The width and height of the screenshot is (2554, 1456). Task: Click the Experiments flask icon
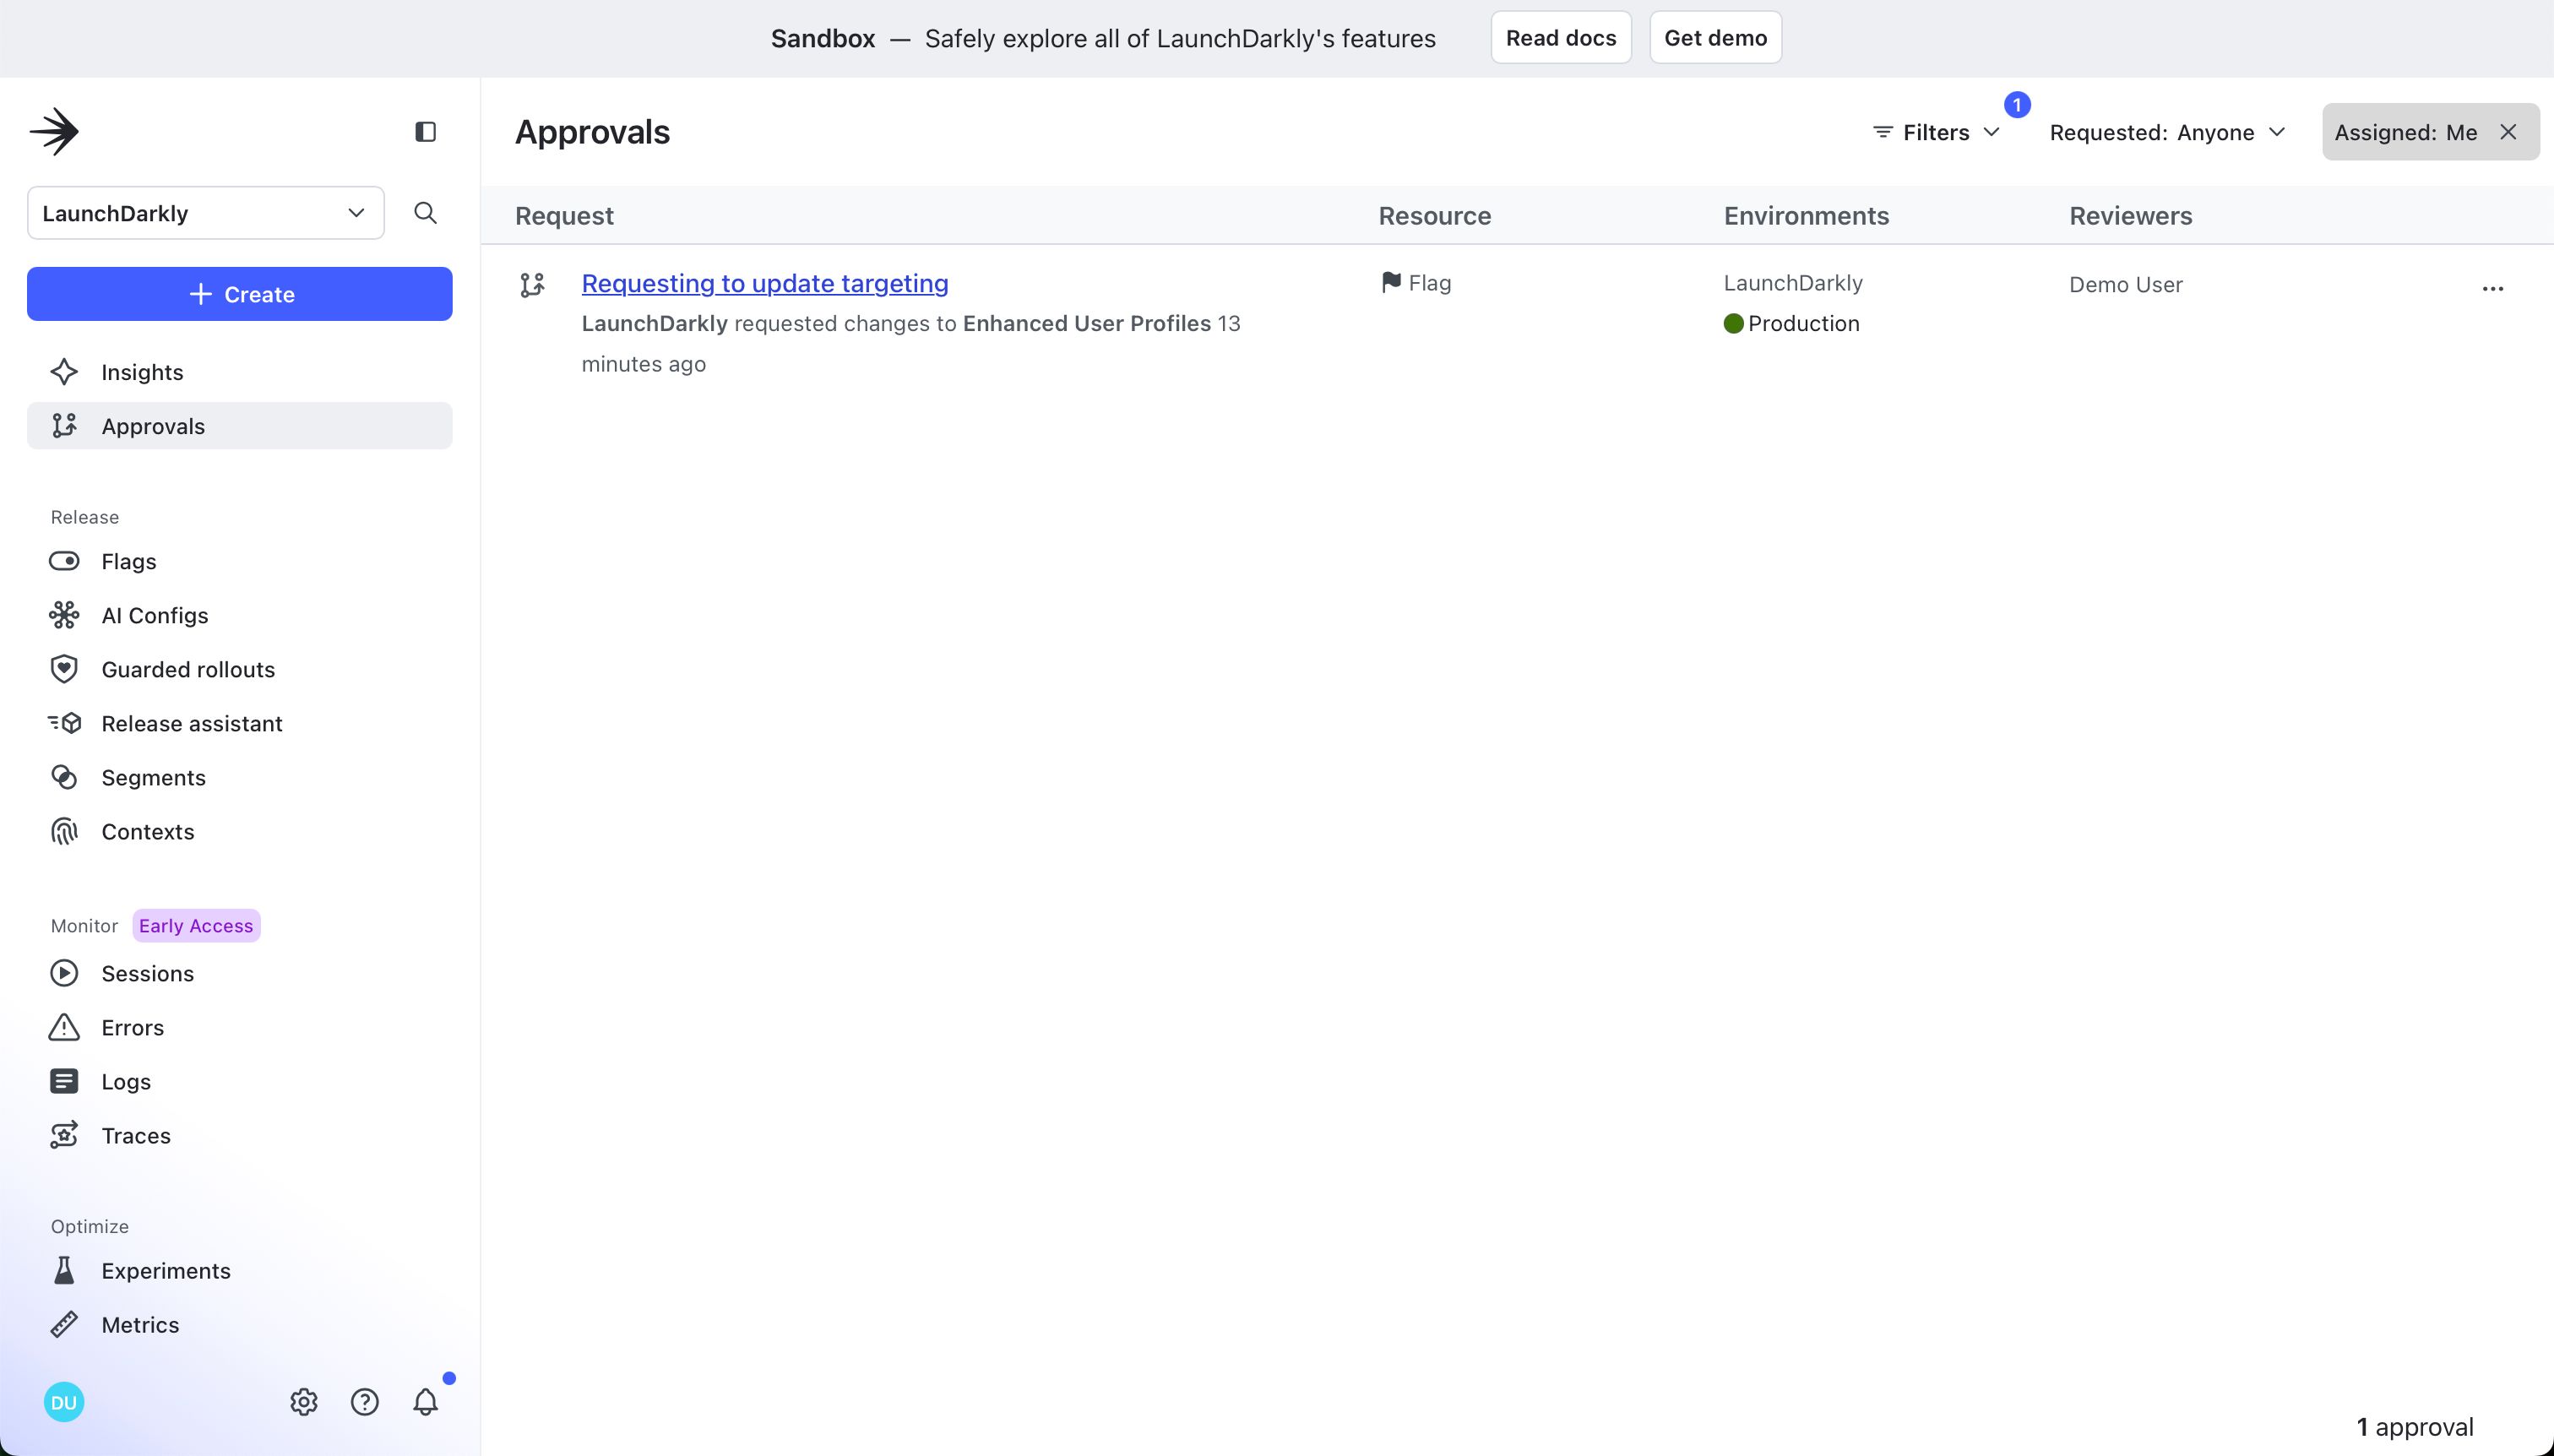click(x=64, y=1270)
